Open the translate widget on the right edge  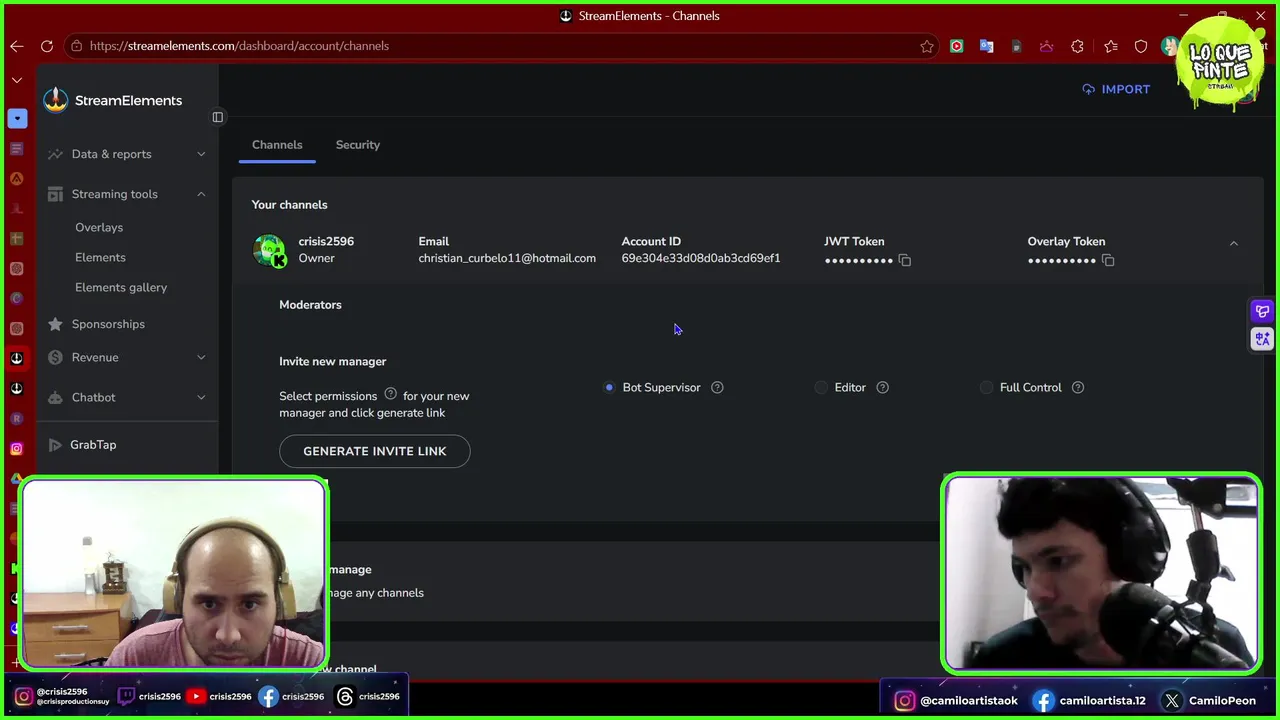[1262, 339]
